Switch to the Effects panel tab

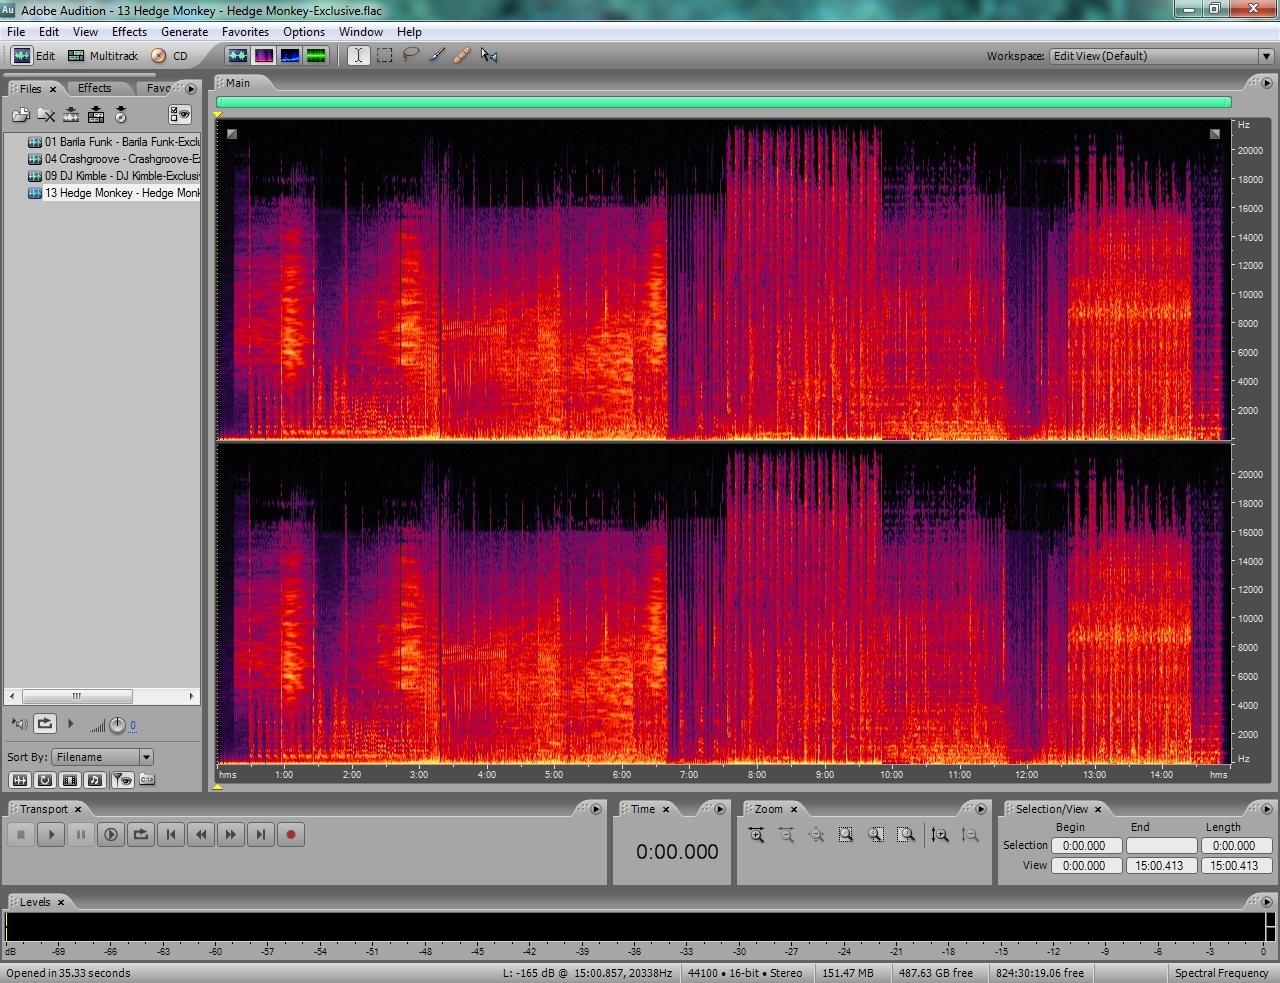[95, 88]
